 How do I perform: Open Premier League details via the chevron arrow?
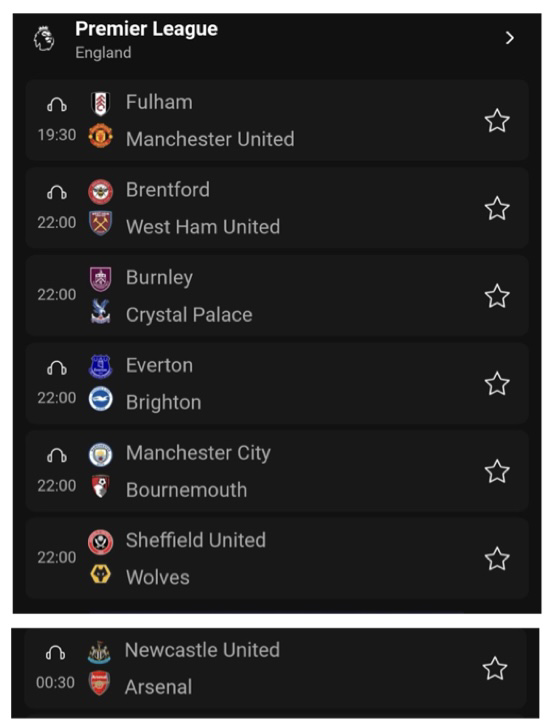click(509, 38)
